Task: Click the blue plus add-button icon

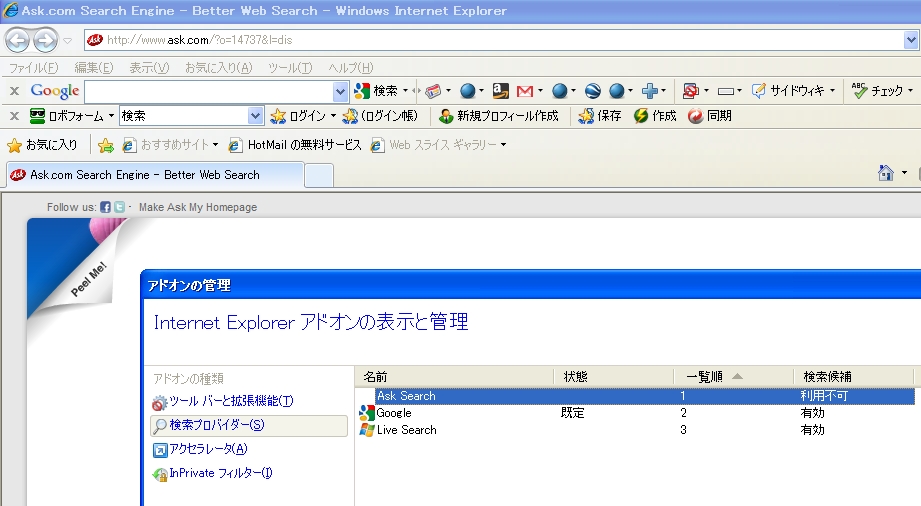Action: (650, 91)
